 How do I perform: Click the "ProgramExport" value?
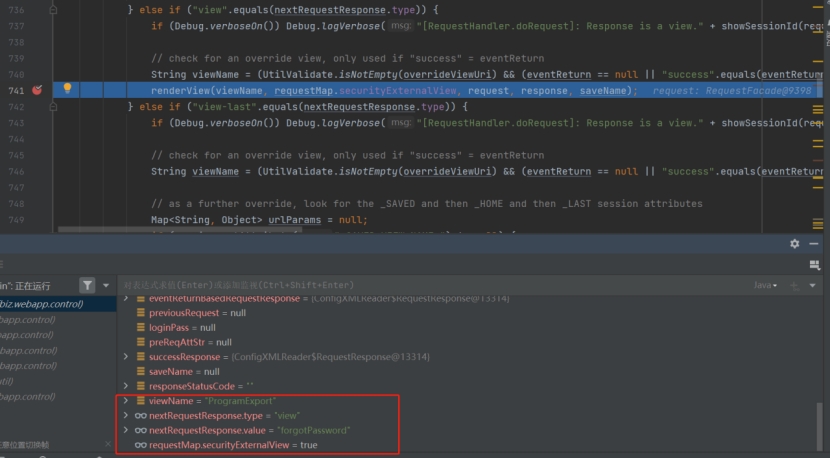pyautogui.click(x=240, y=401)
